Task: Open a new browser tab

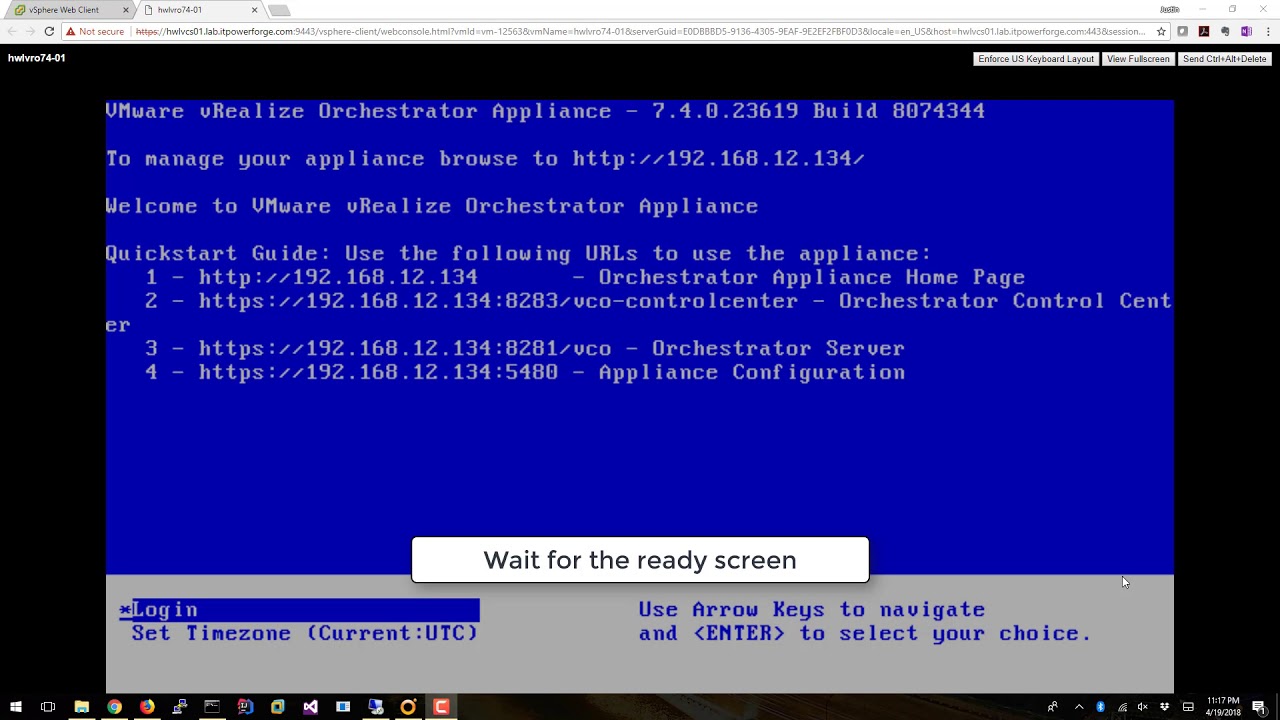Action: click(279, 10)
